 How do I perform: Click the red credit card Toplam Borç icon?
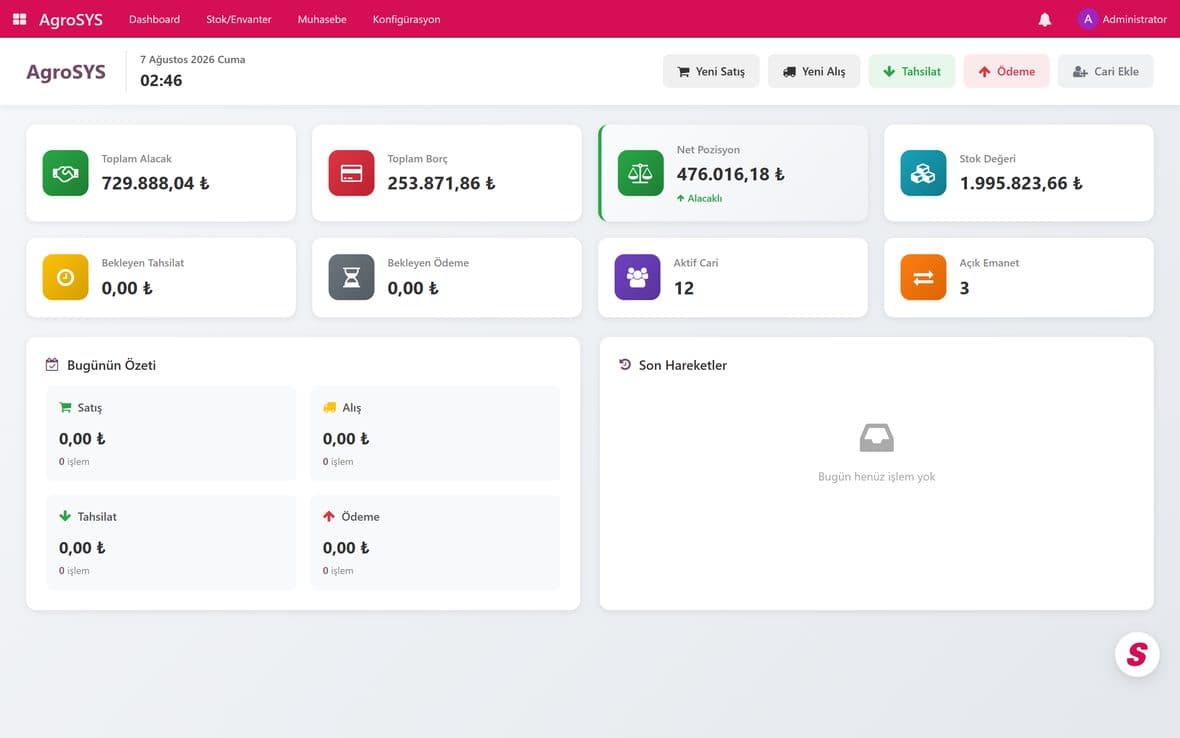351,173
